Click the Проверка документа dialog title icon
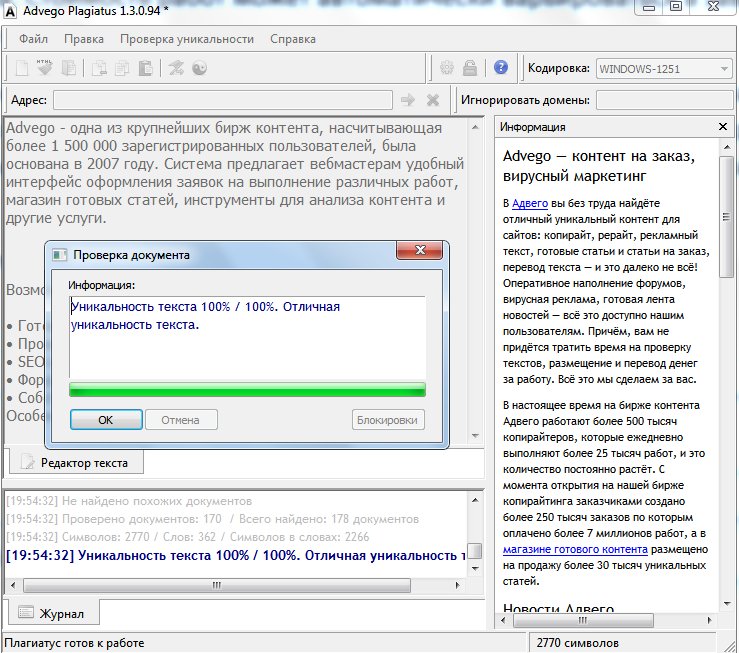The height and width of the screenshot is (653, 739). [59, 255]
